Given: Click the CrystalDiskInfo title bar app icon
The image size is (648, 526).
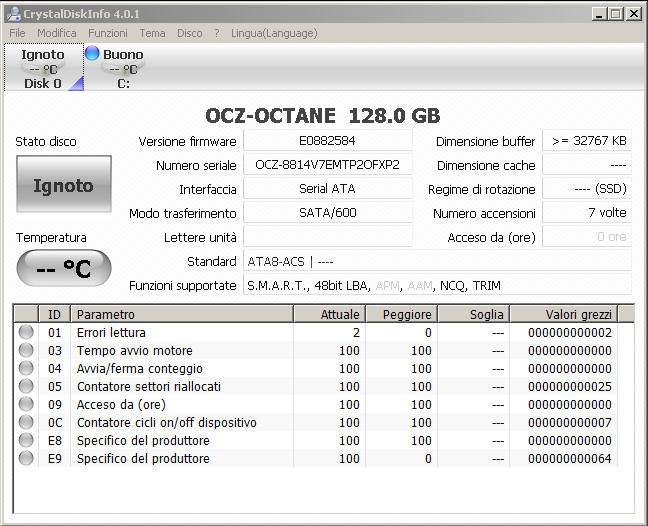Looking at the screenshot, I should (x=14, y=14).
